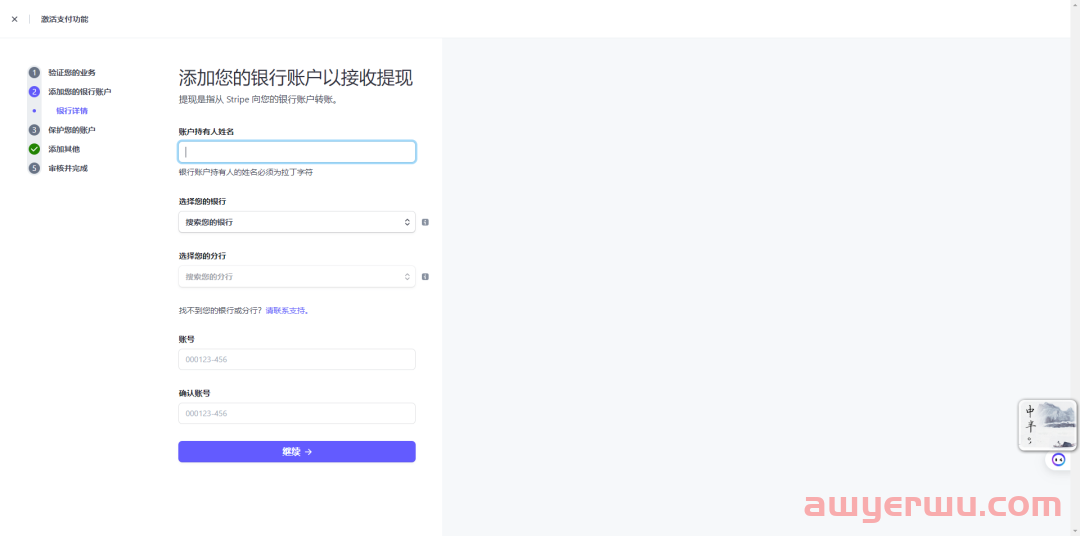
Task: Click the 账户持有人姓名 field label
Action: (206, 132)
